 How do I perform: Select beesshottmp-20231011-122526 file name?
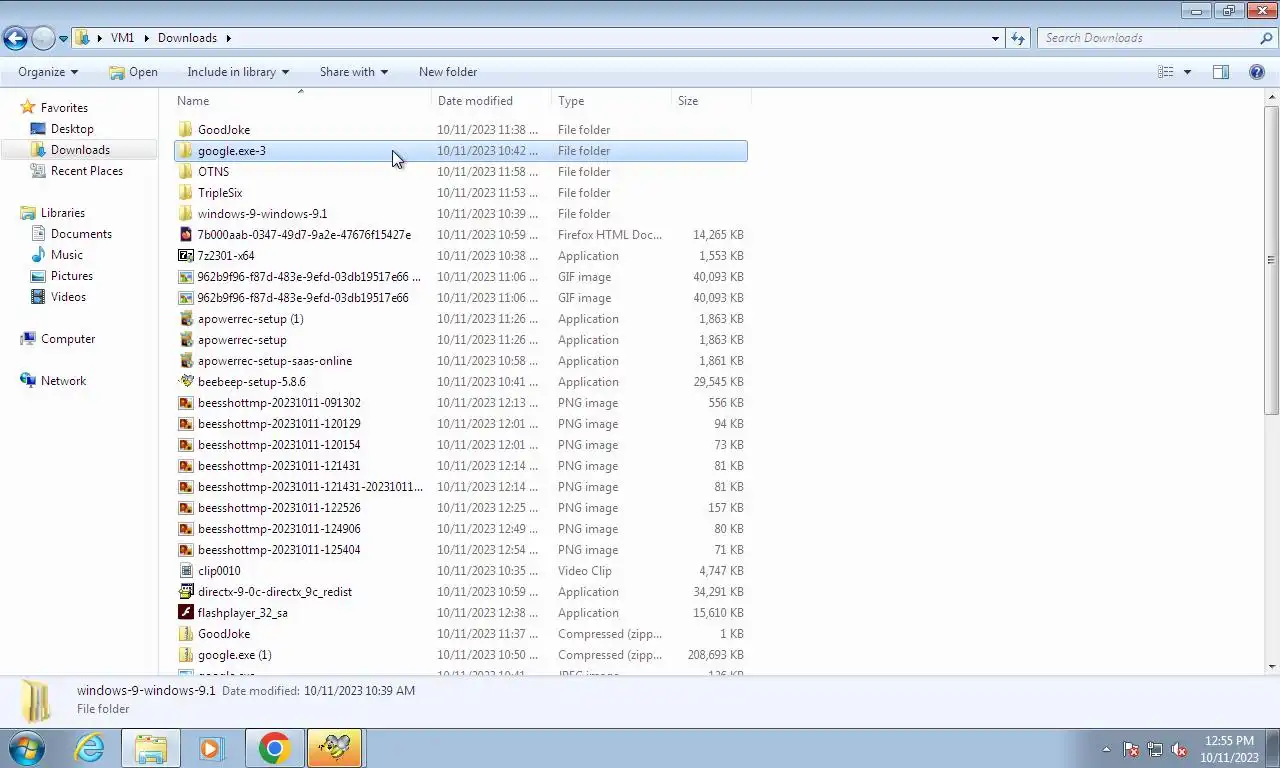pyautogui.click(x=279, y=508)
